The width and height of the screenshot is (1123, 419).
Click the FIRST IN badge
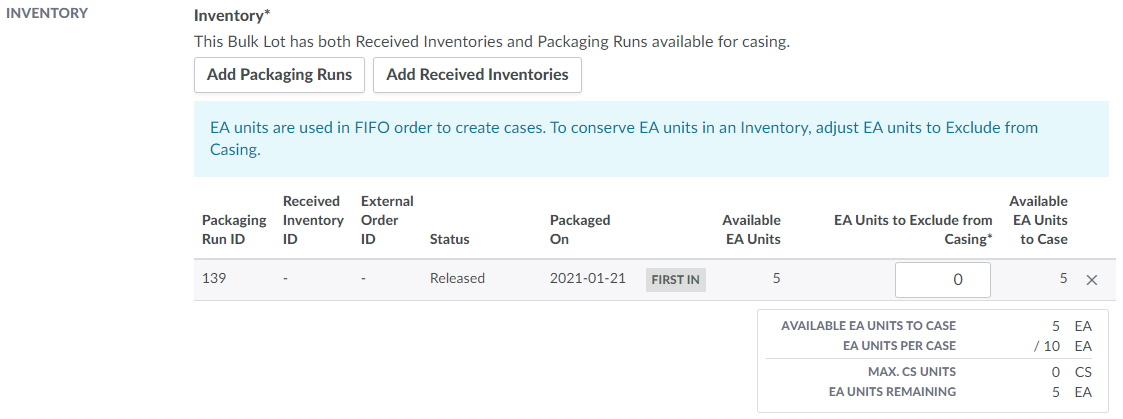(675, 280)
